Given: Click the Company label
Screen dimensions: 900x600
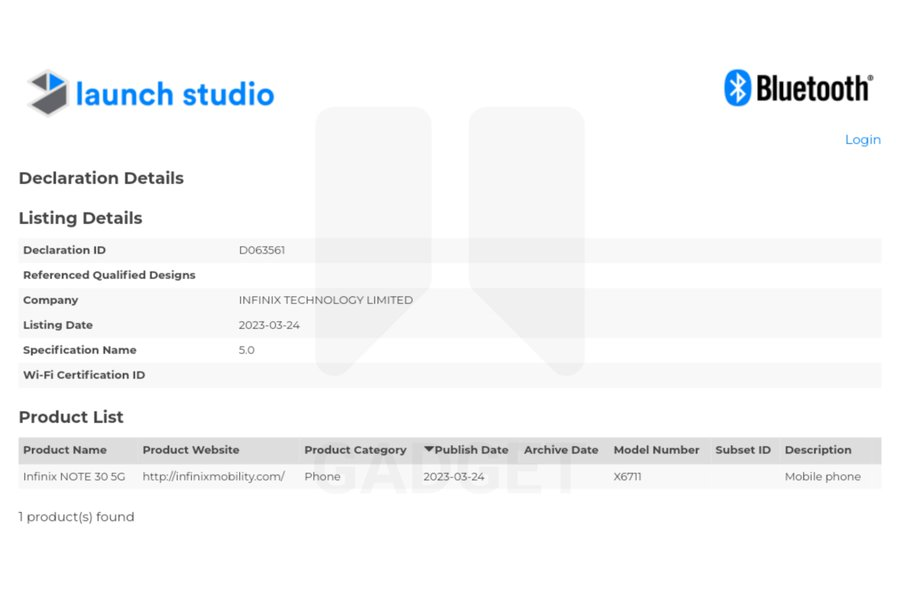Looking at the screenshot, I should point(51,300).
